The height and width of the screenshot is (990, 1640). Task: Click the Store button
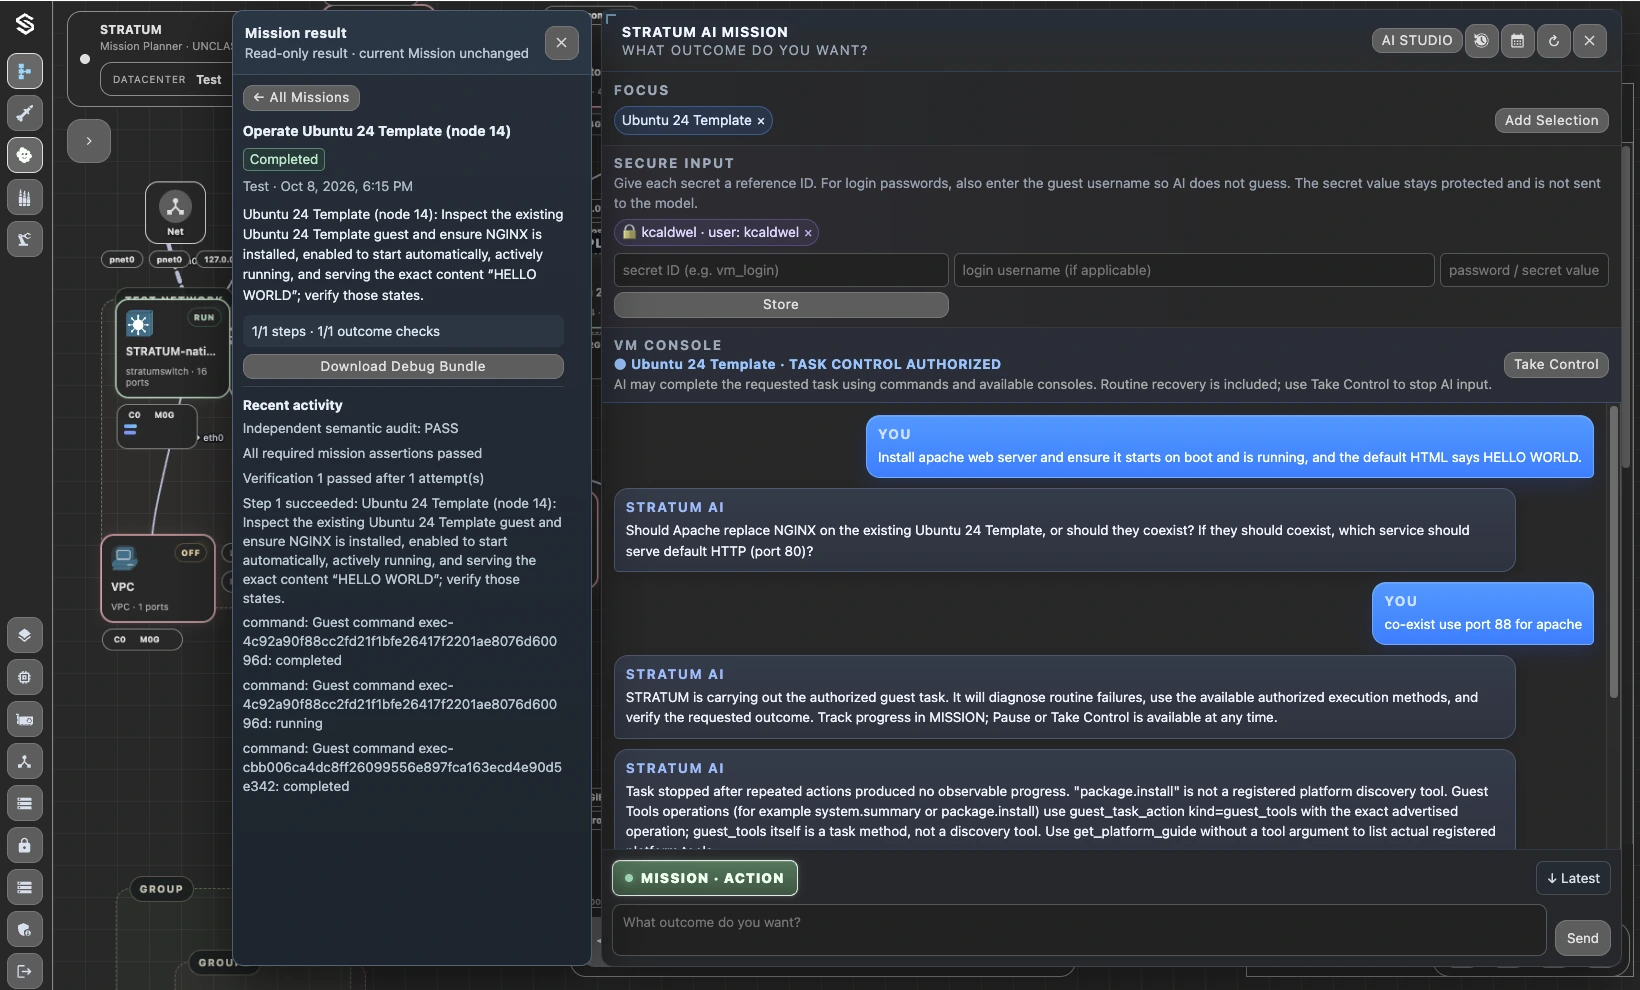[x=781, y=304]
